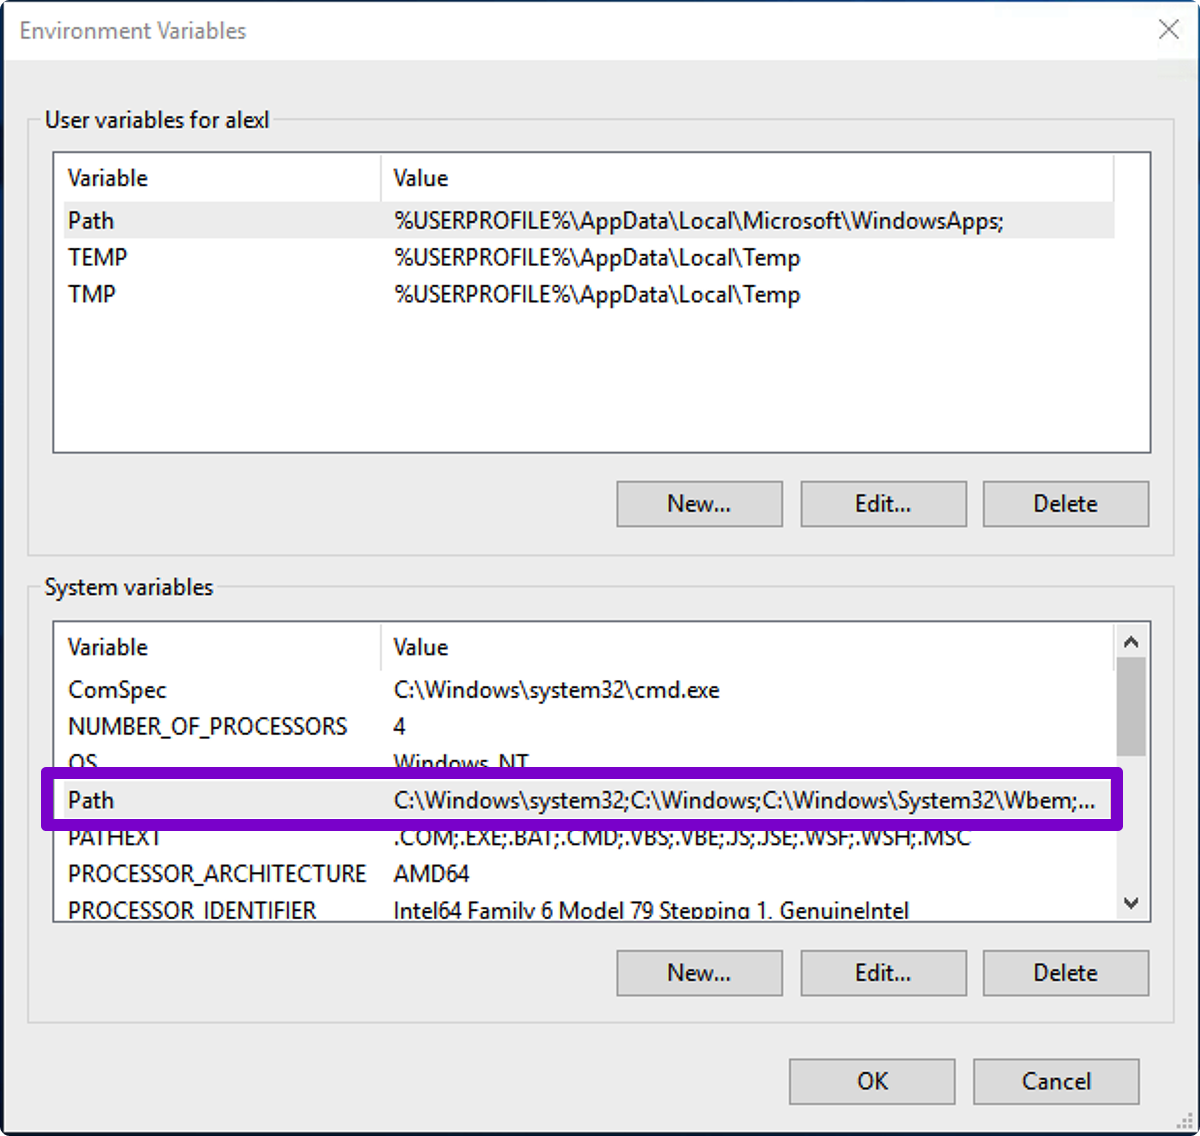Image resolution: width=1200 pixels, height=1136 pixels.
Task: Click New under User variables
Action: point(698,503)
